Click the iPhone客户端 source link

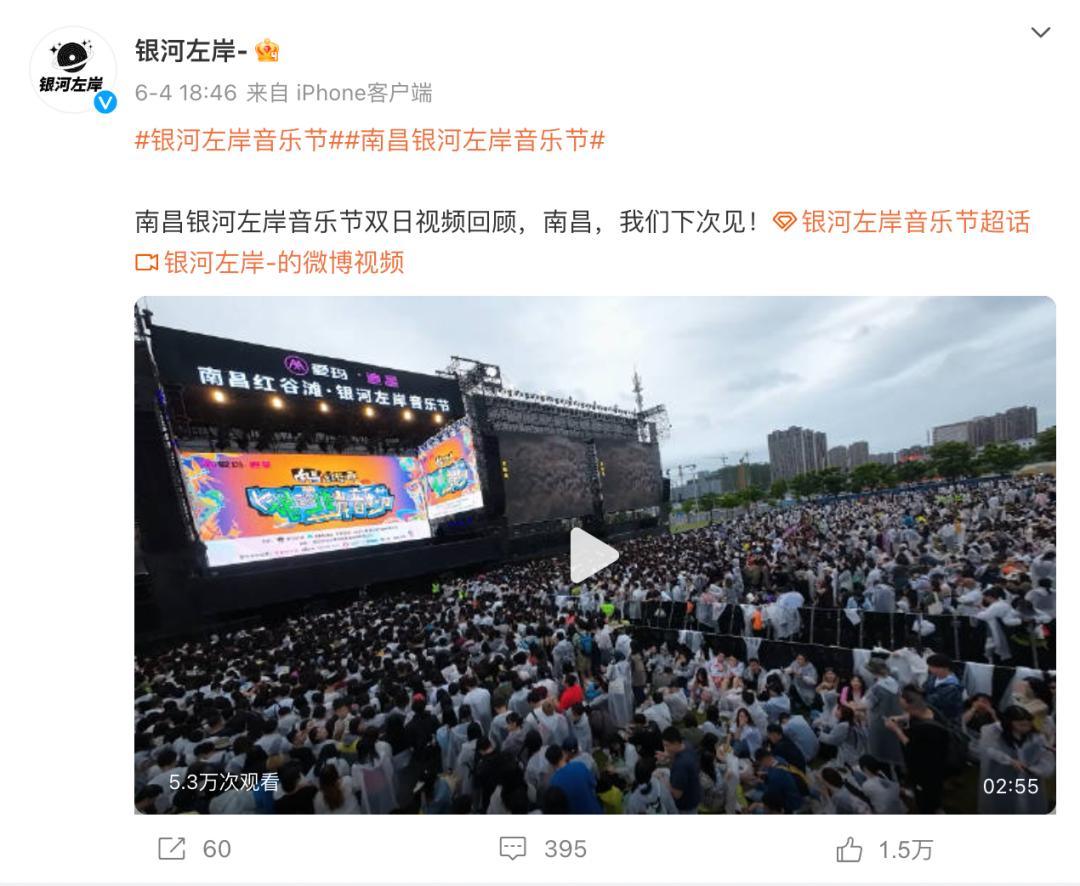364,92
